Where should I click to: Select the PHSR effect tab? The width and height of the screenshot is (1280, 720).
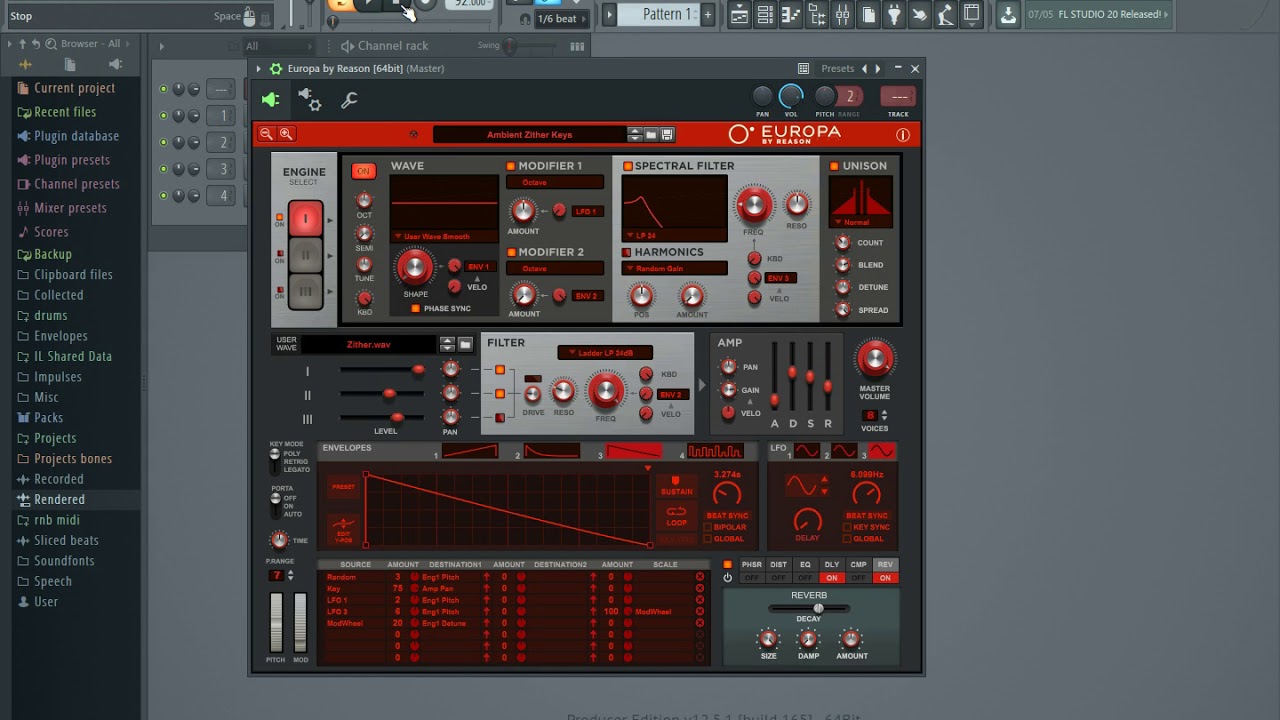[x=751, y=565]
